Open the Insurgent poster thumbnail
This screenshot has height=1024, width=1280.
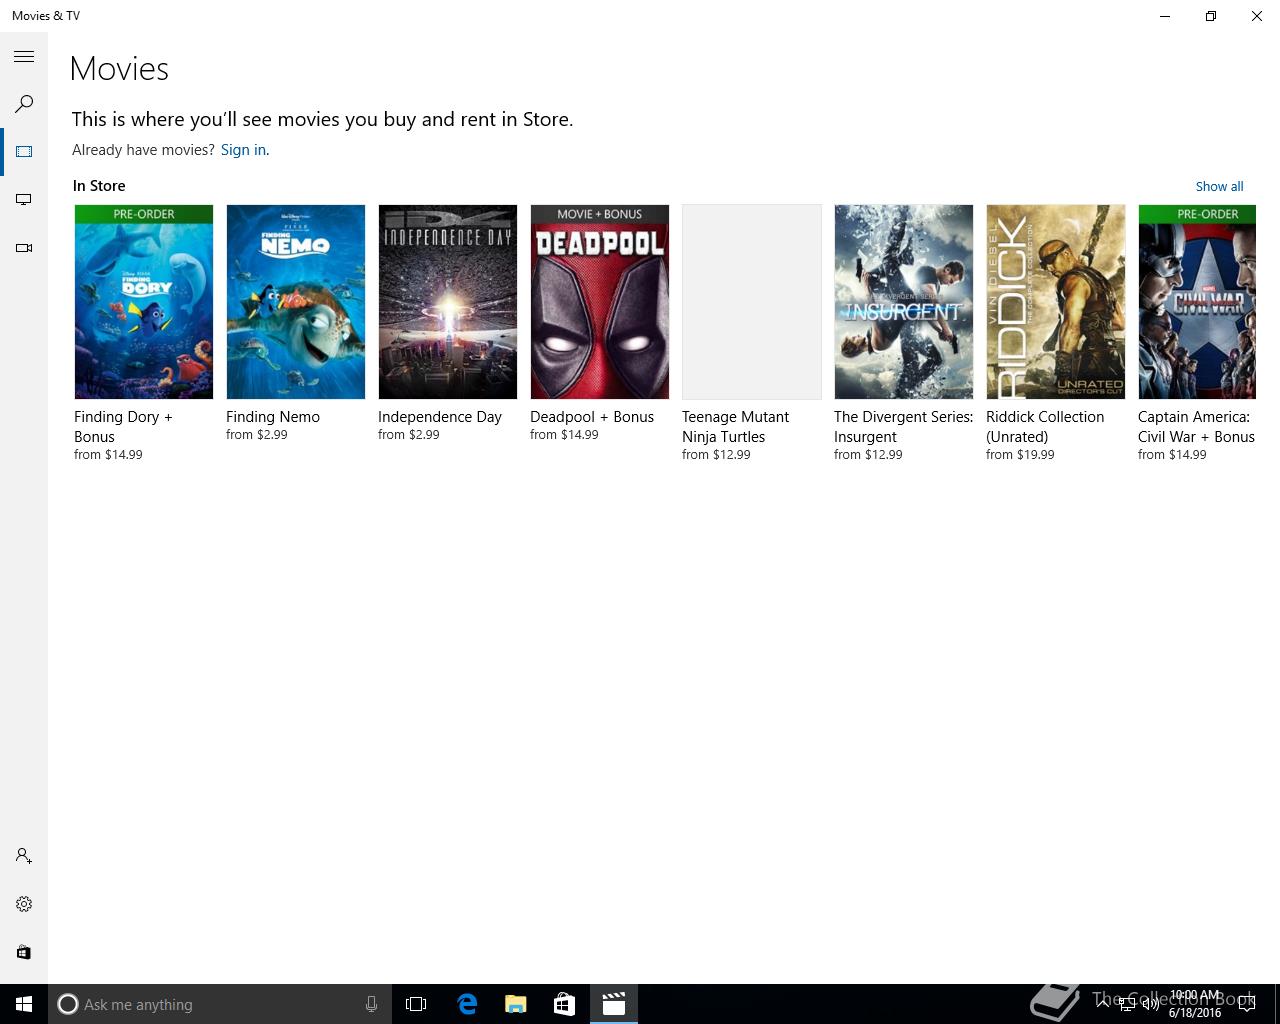click(x=904, y=302)
